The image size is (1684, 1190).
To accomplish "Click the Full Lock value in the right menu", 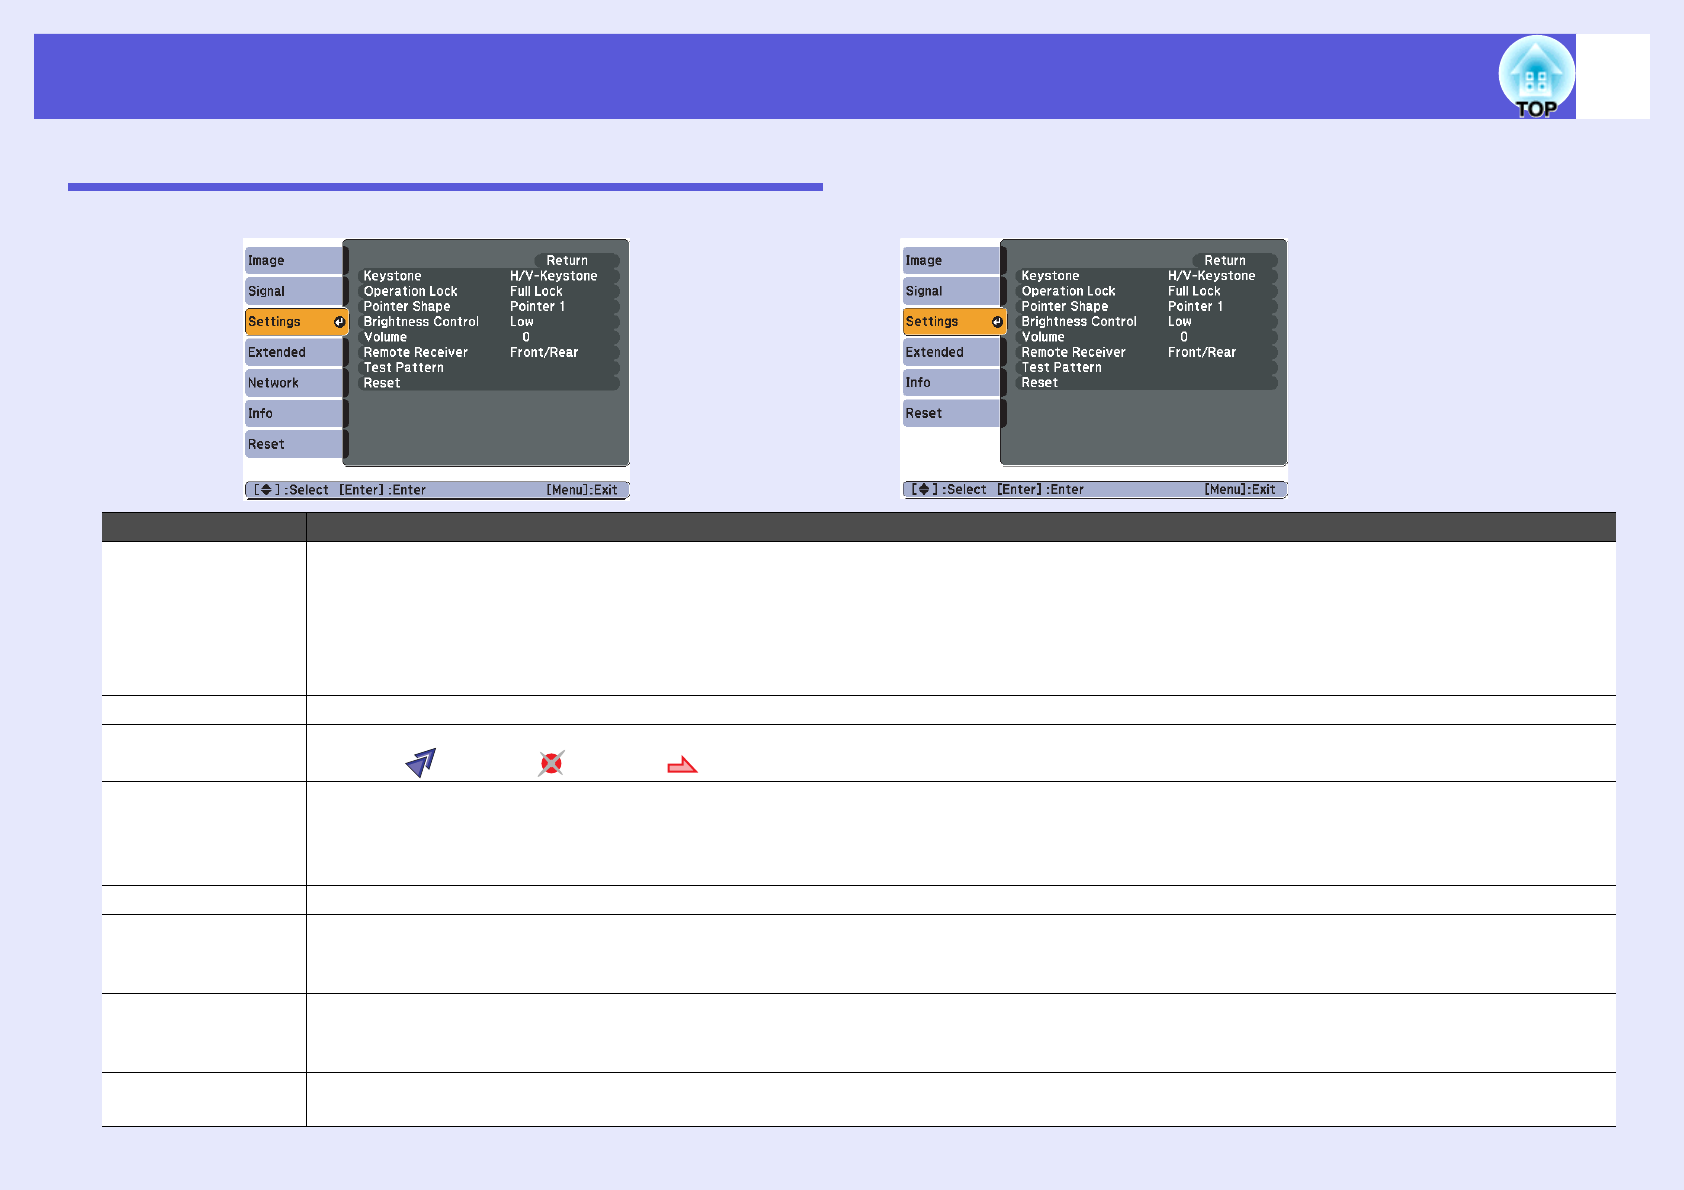I will point(1194,291).
